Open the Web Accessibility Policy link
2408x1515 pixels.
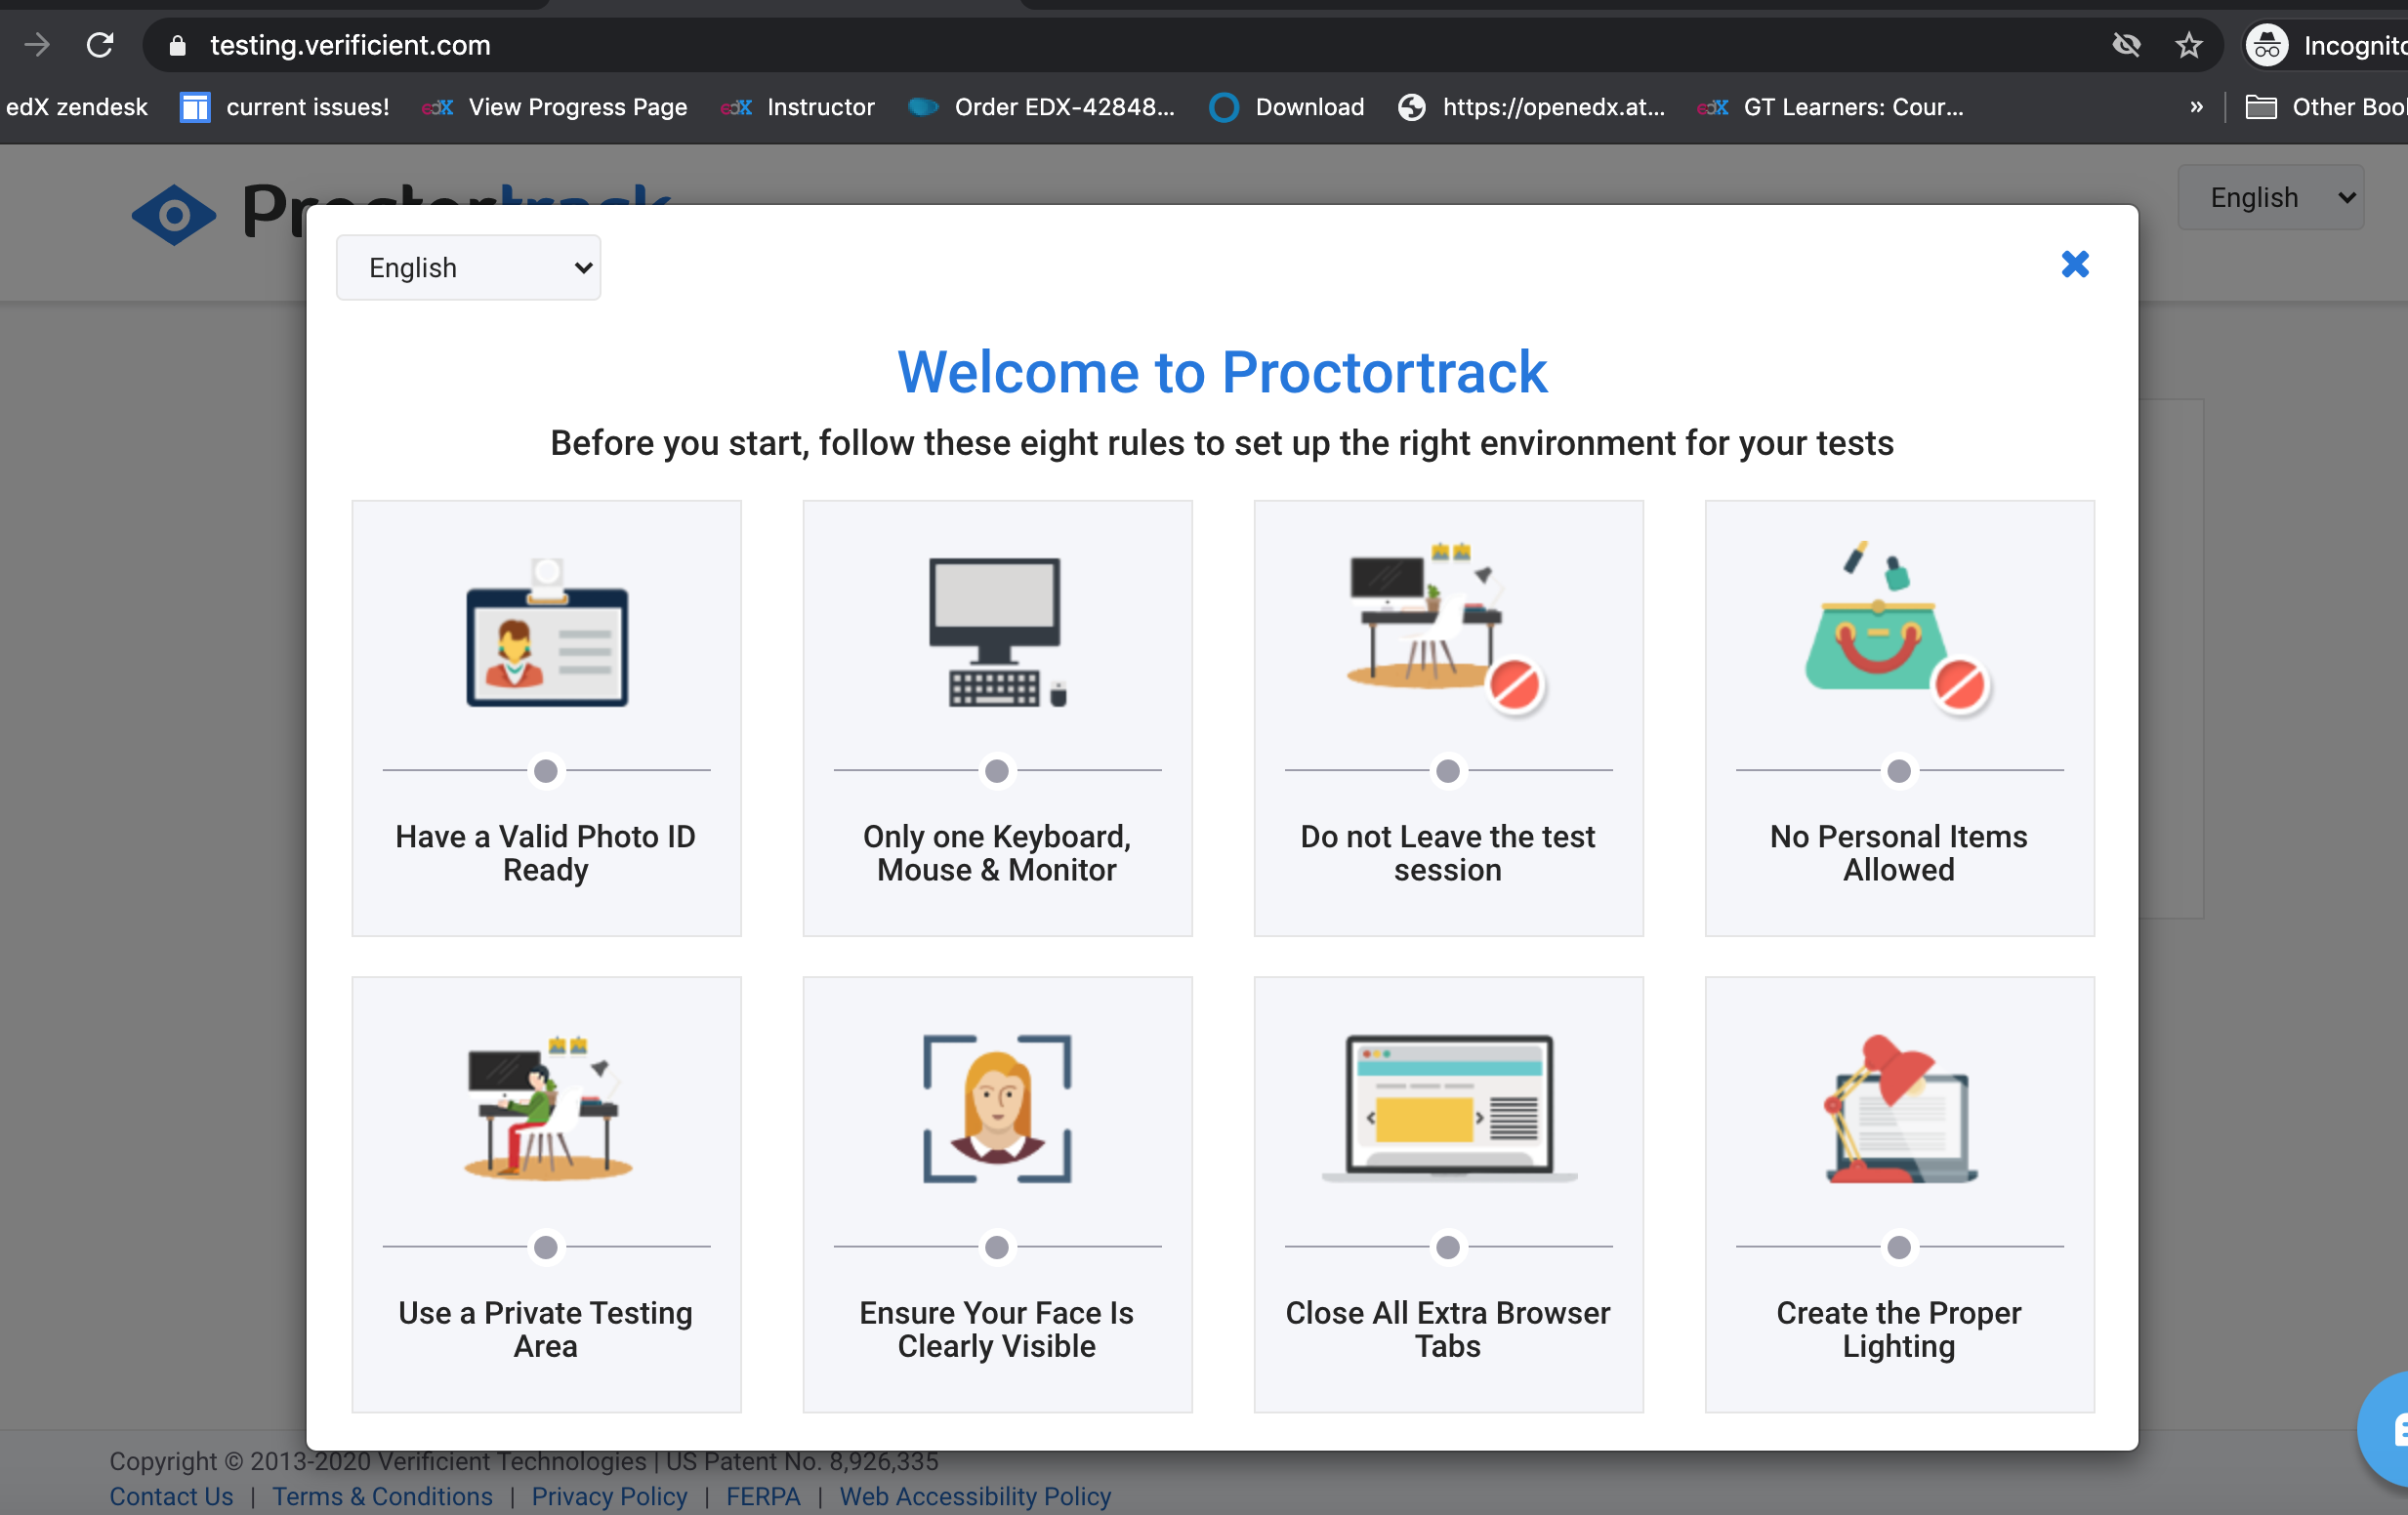(975, 1496)
